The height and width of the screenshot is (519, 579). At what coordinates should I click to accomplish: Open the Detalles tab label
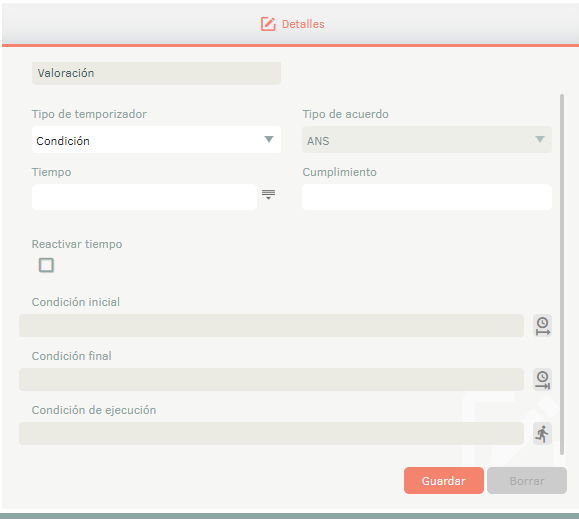(303, 24)
